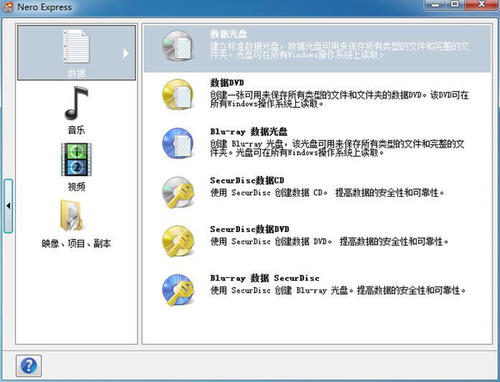
Task: Click the Blu-ray 数据光盘 blue disc icon
Action: [178, 143]
